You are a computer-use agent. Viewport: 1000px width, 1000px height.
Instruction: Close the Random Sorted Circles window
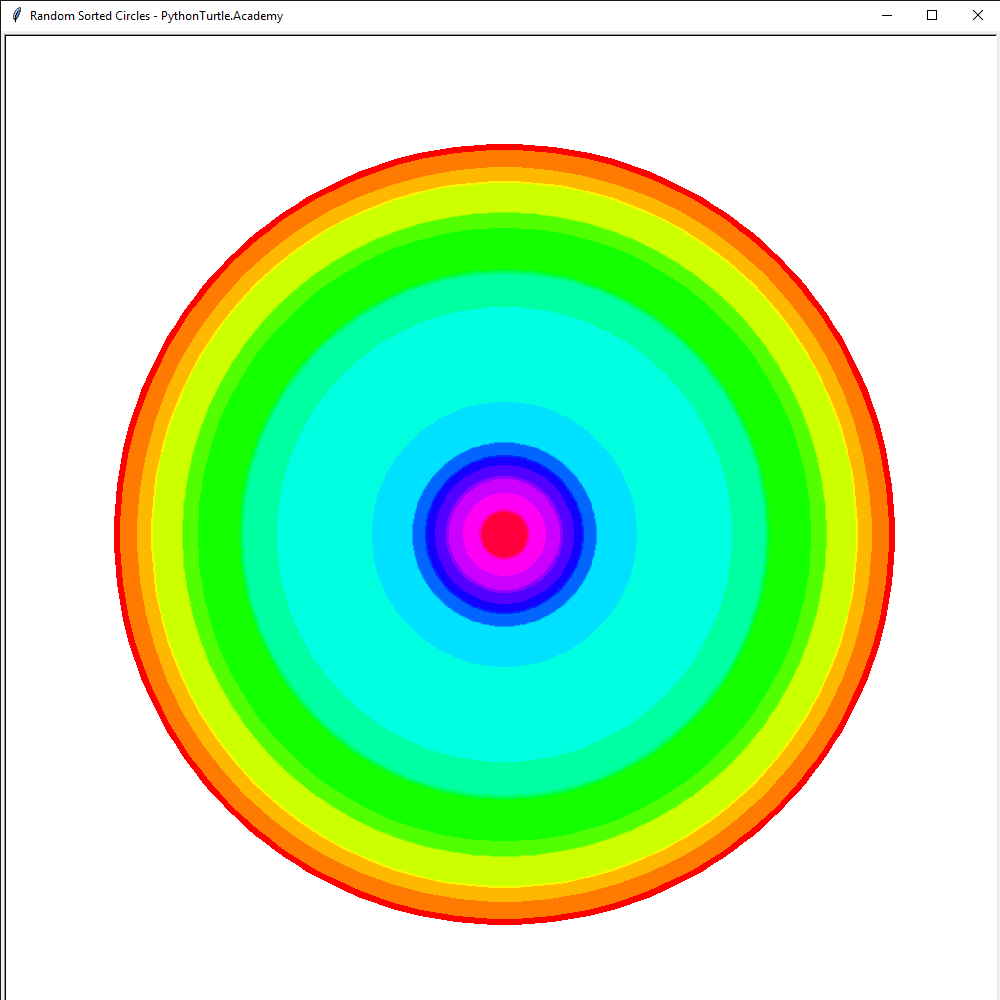click(977, 15)
